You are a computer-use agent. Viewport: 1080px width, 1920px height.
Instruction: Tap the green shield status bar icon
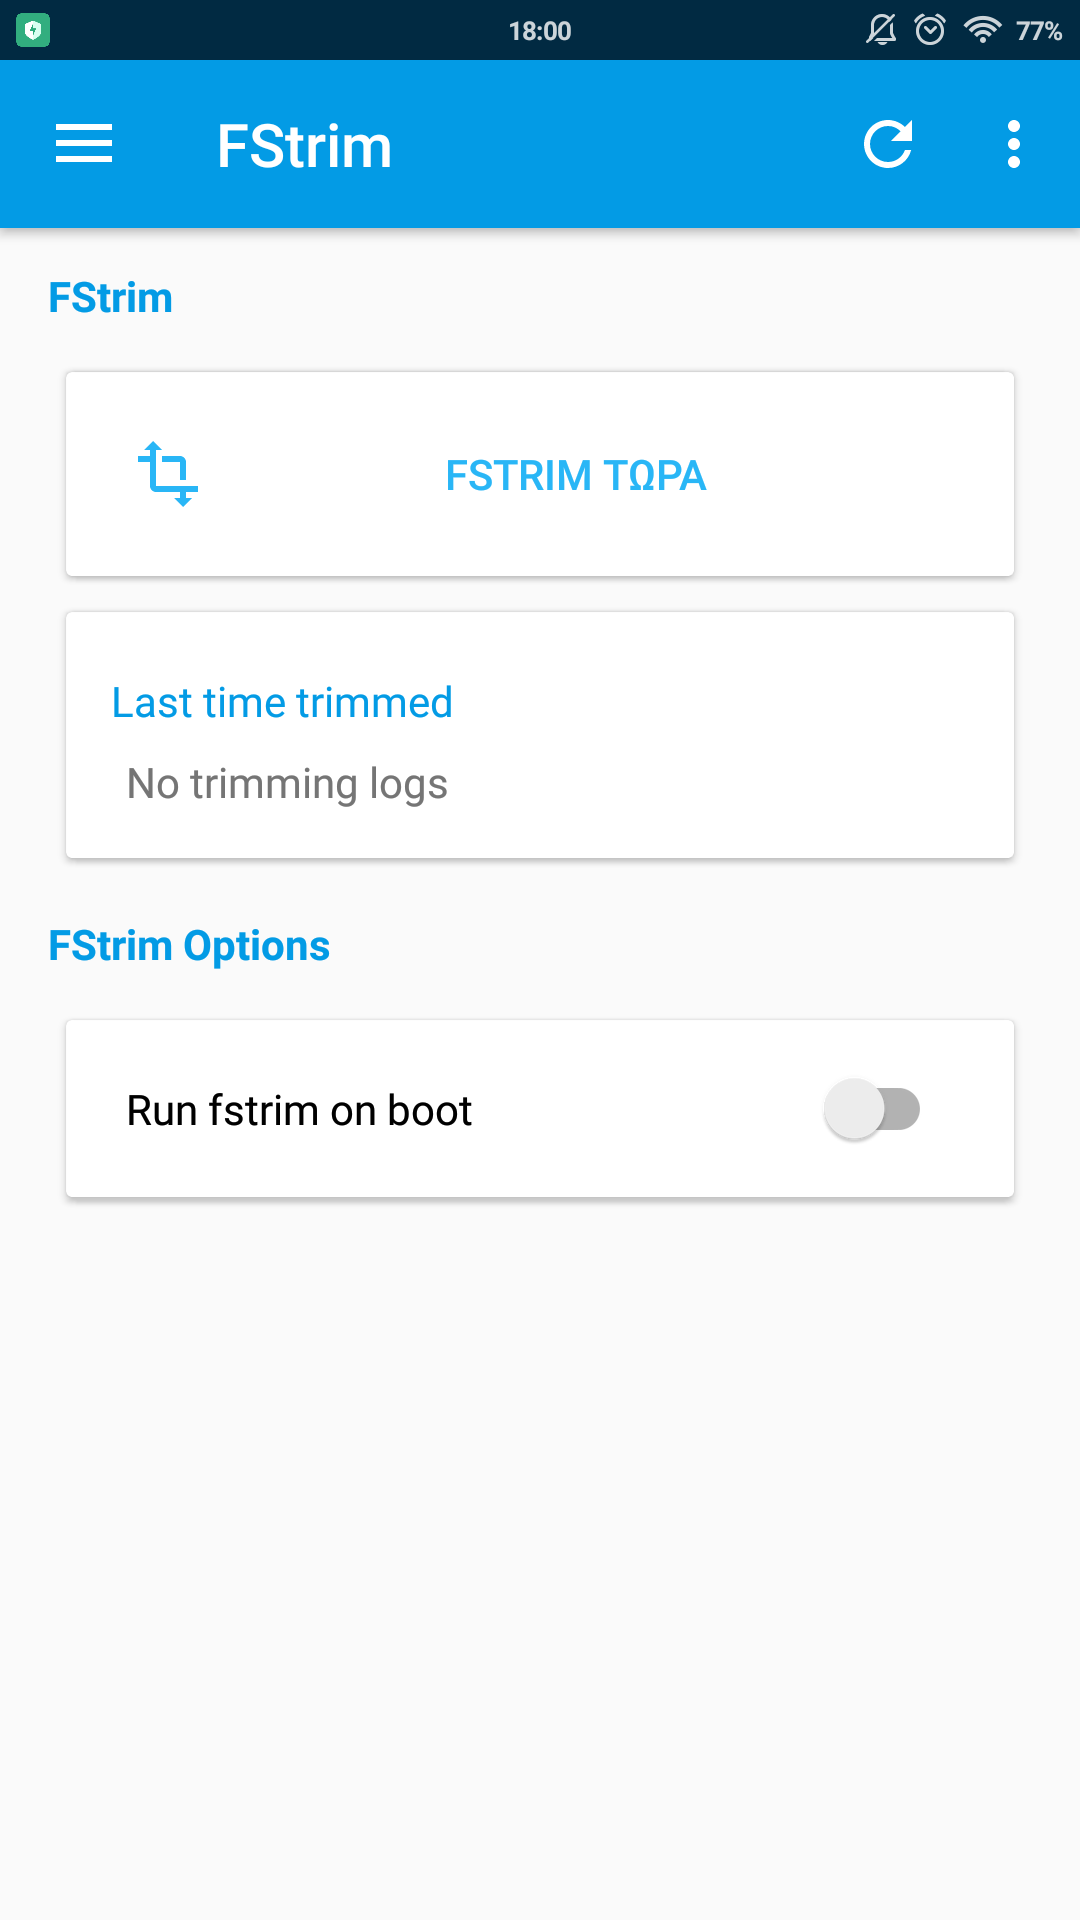pyautogui.click(x=33, y=30)
